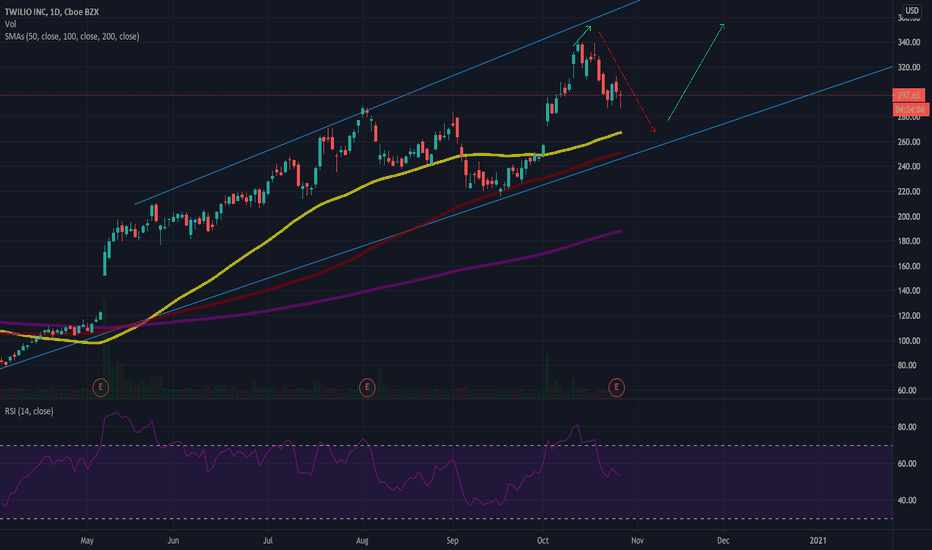Click the 260.00 price scale label
Image resolution: width=932 pixels, height=550 pixels.
(x=909, y=142)
